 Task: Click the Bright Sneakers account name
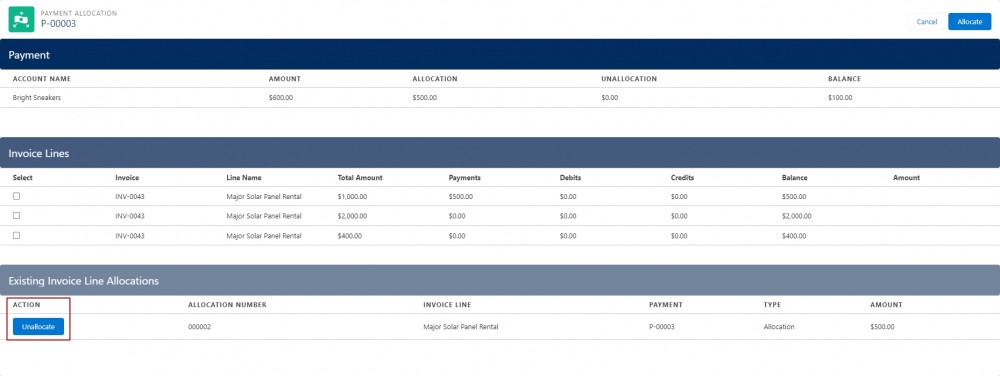tap(37, 98)
